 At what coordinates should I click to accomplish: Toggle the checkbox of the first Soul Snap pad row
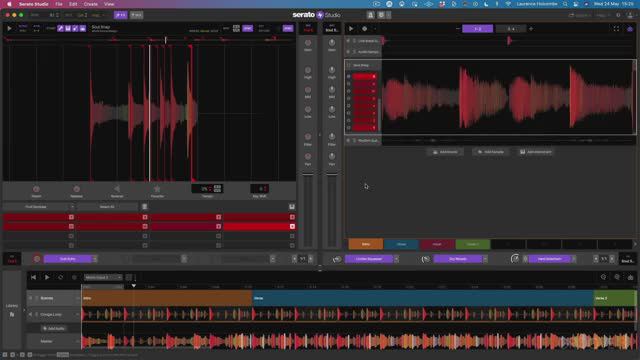click(x=349, y=76)
